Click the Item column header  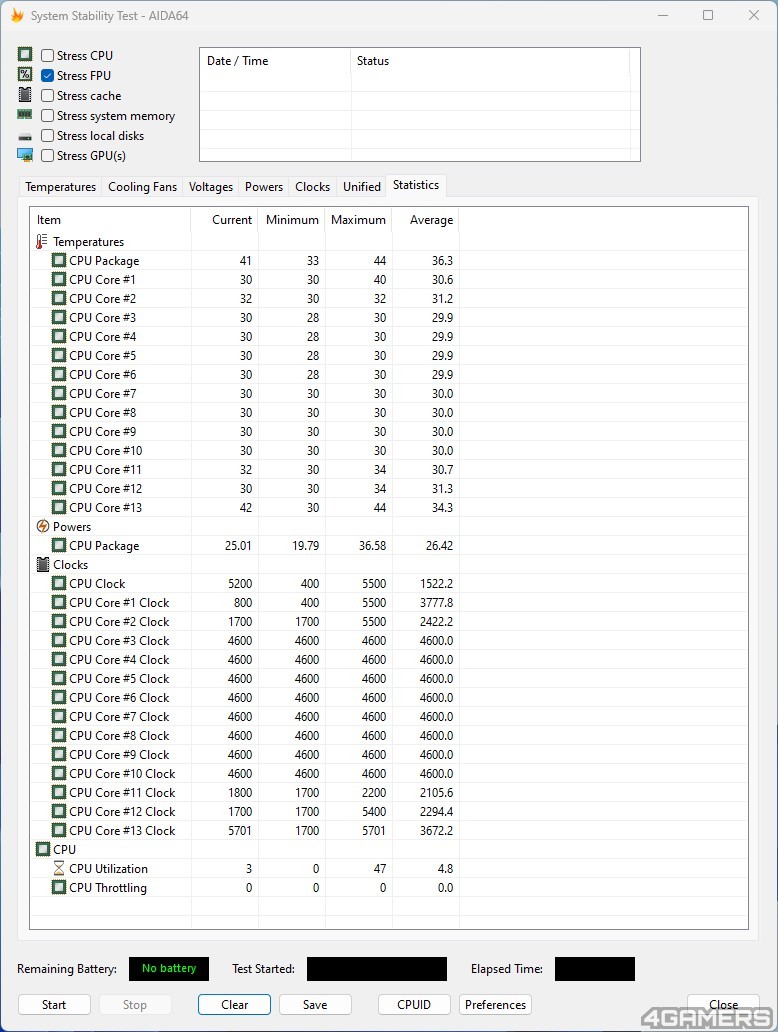tap(111, 220)
